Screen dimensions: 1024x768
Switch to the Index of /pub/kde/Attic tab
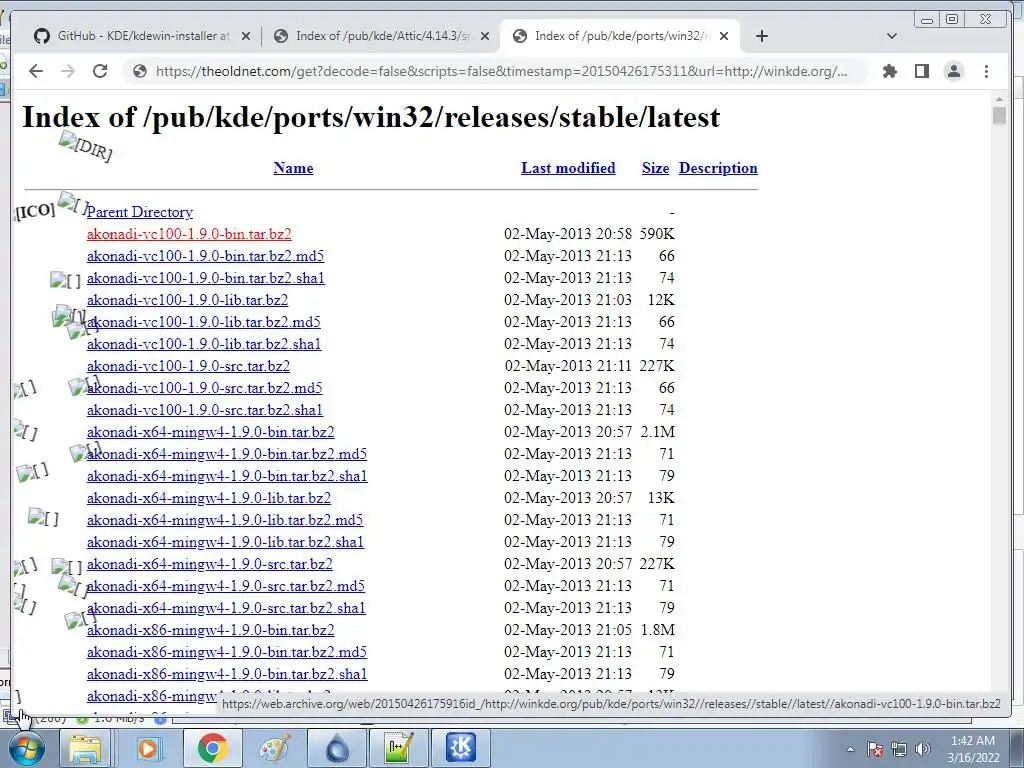(x=381, y=36)
